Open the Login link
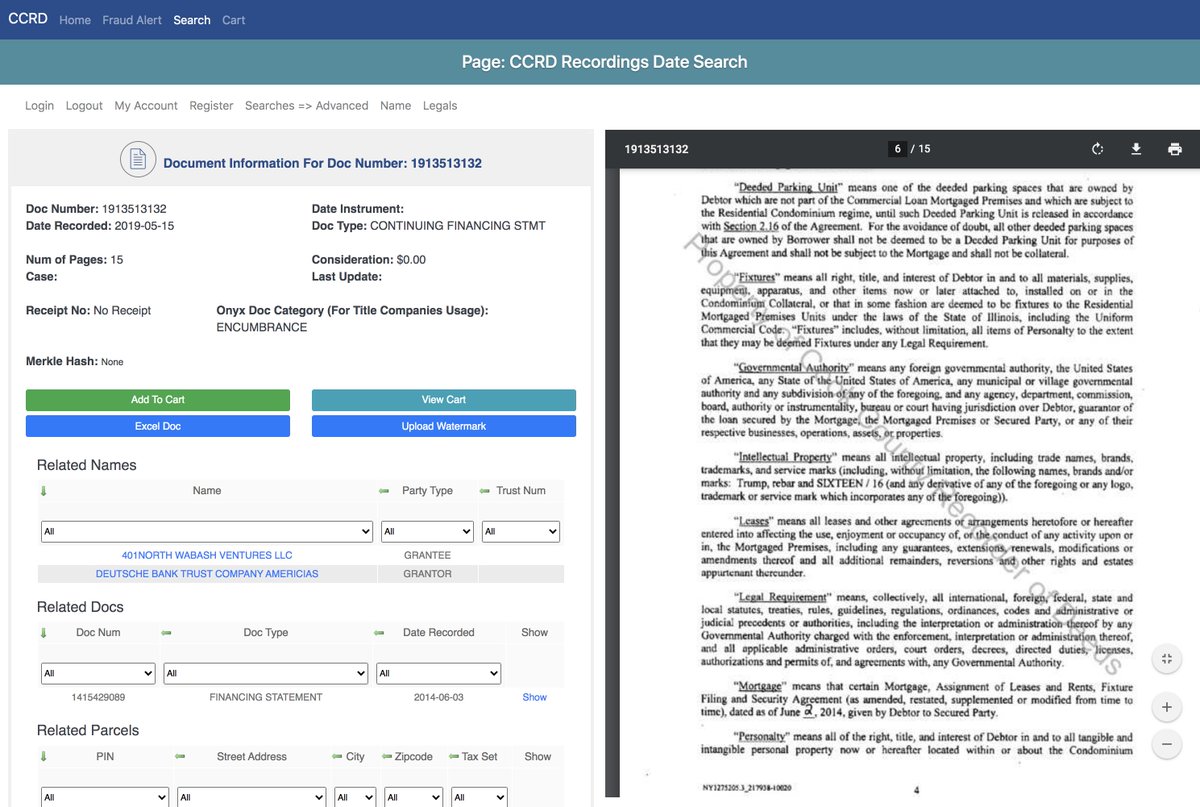The height and width of the screenshot is (807, 1200). pos(39,105)
